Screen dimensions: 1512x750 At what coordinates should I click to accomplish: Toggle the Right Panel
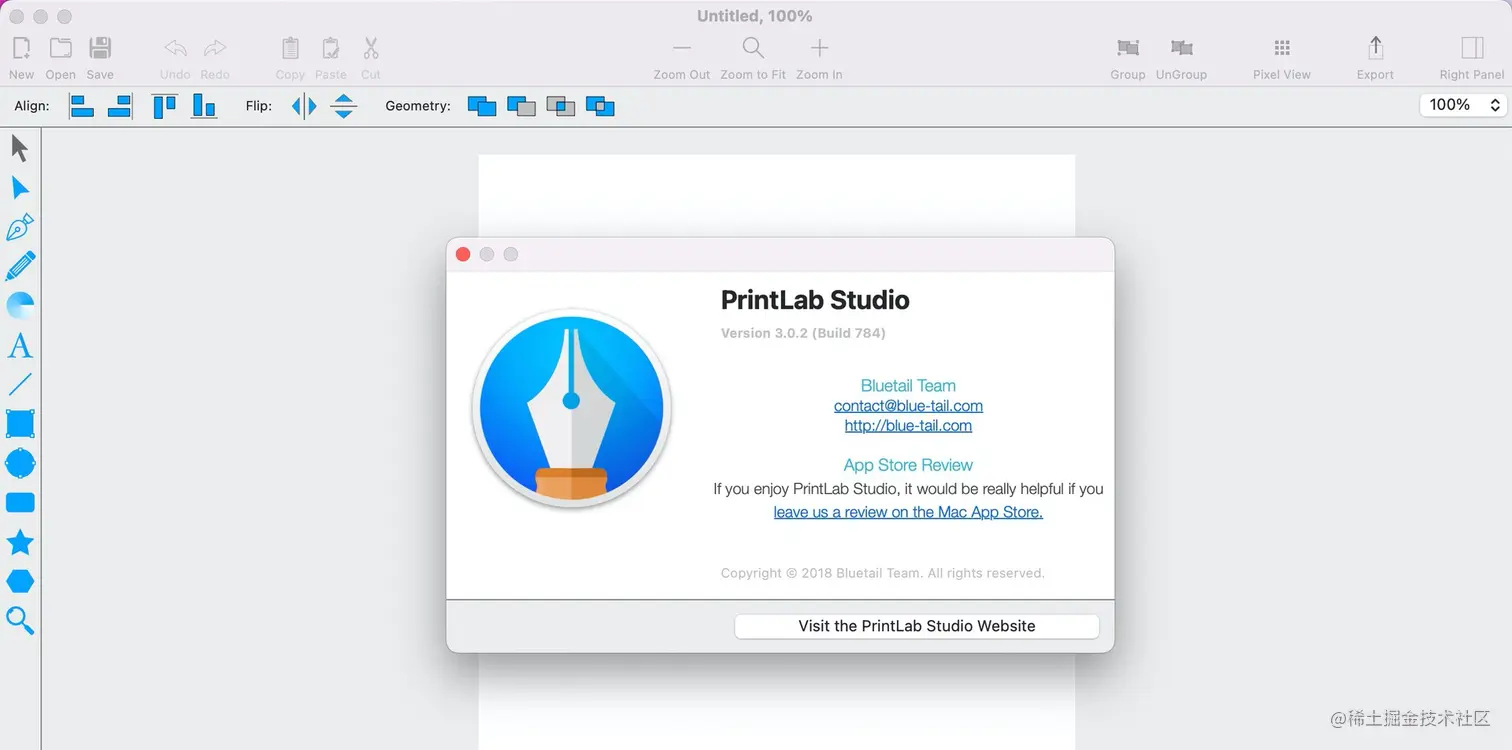coord(1472,48)
